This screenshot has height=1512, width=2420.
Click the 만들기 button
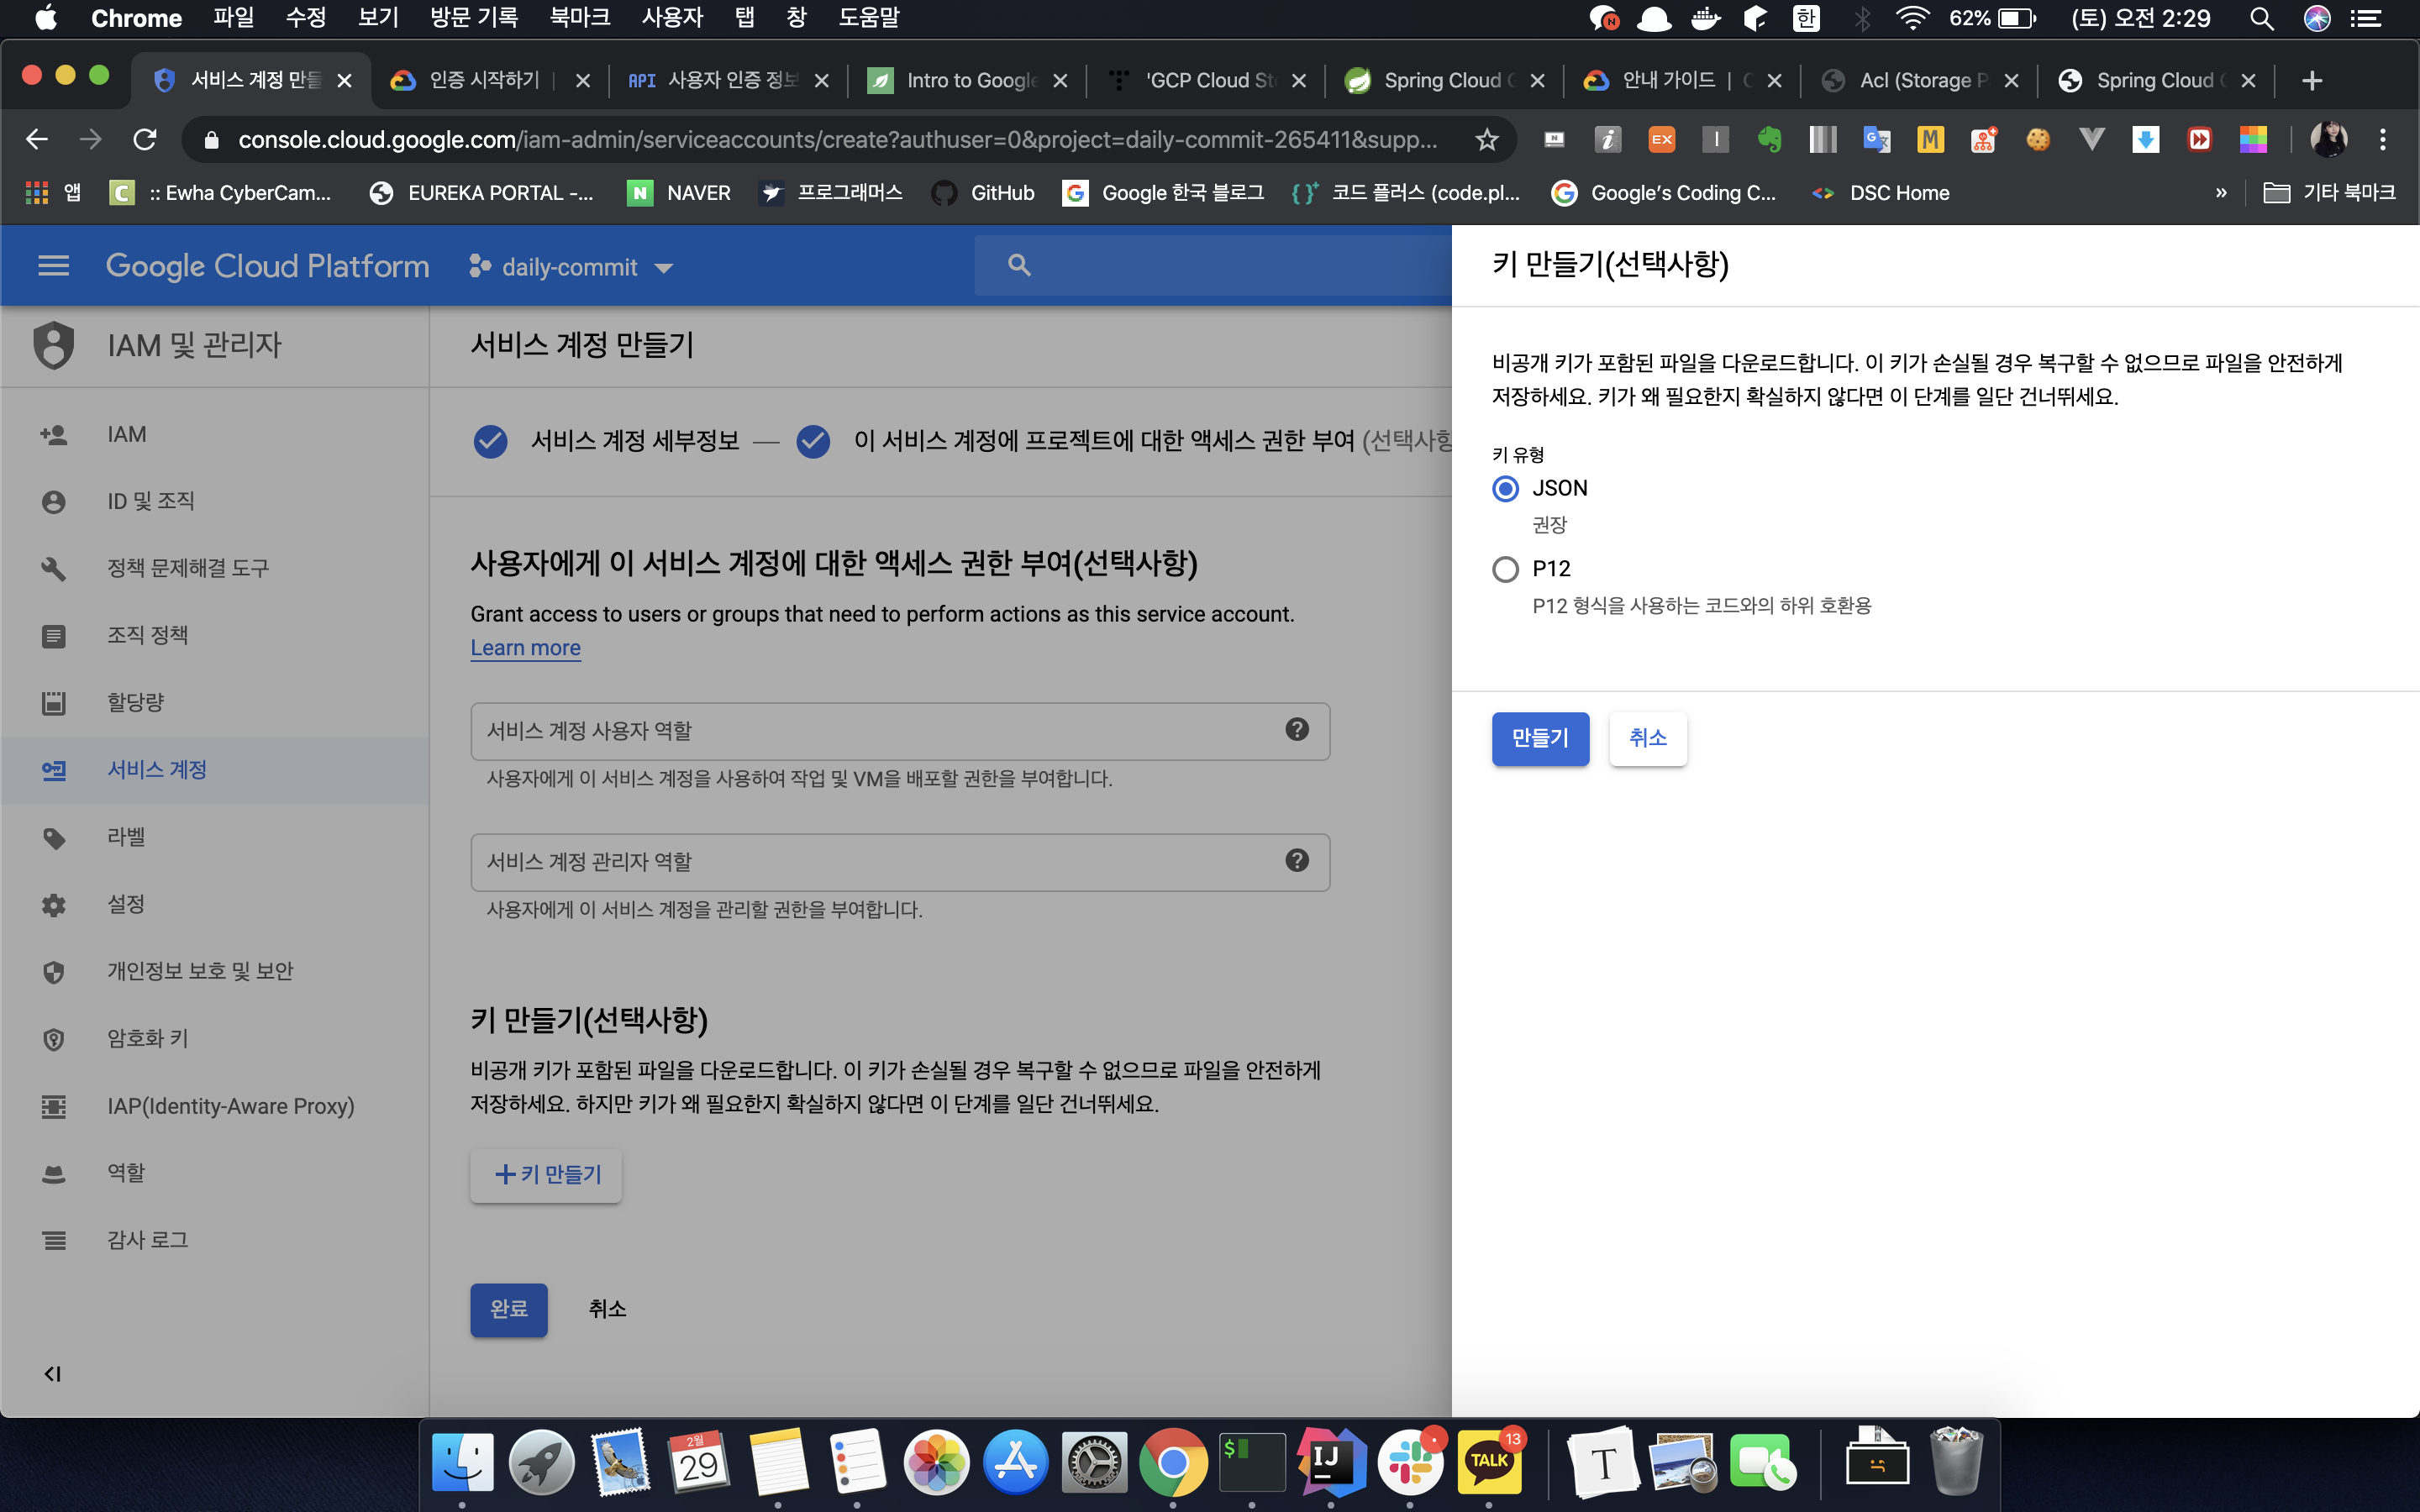[1540, 739]
